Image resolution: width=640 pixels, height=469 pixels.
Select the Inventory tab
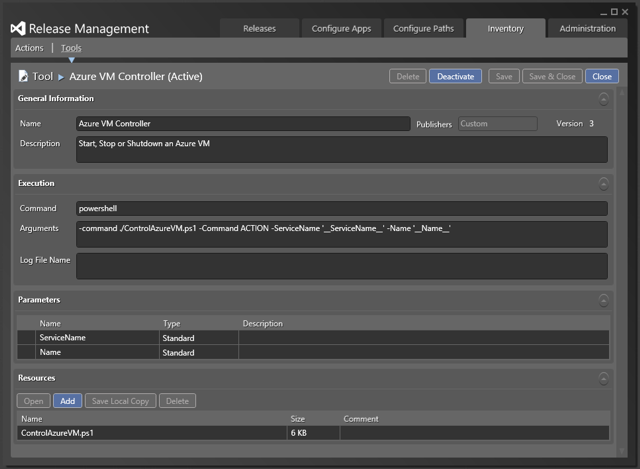pos(505,29)
